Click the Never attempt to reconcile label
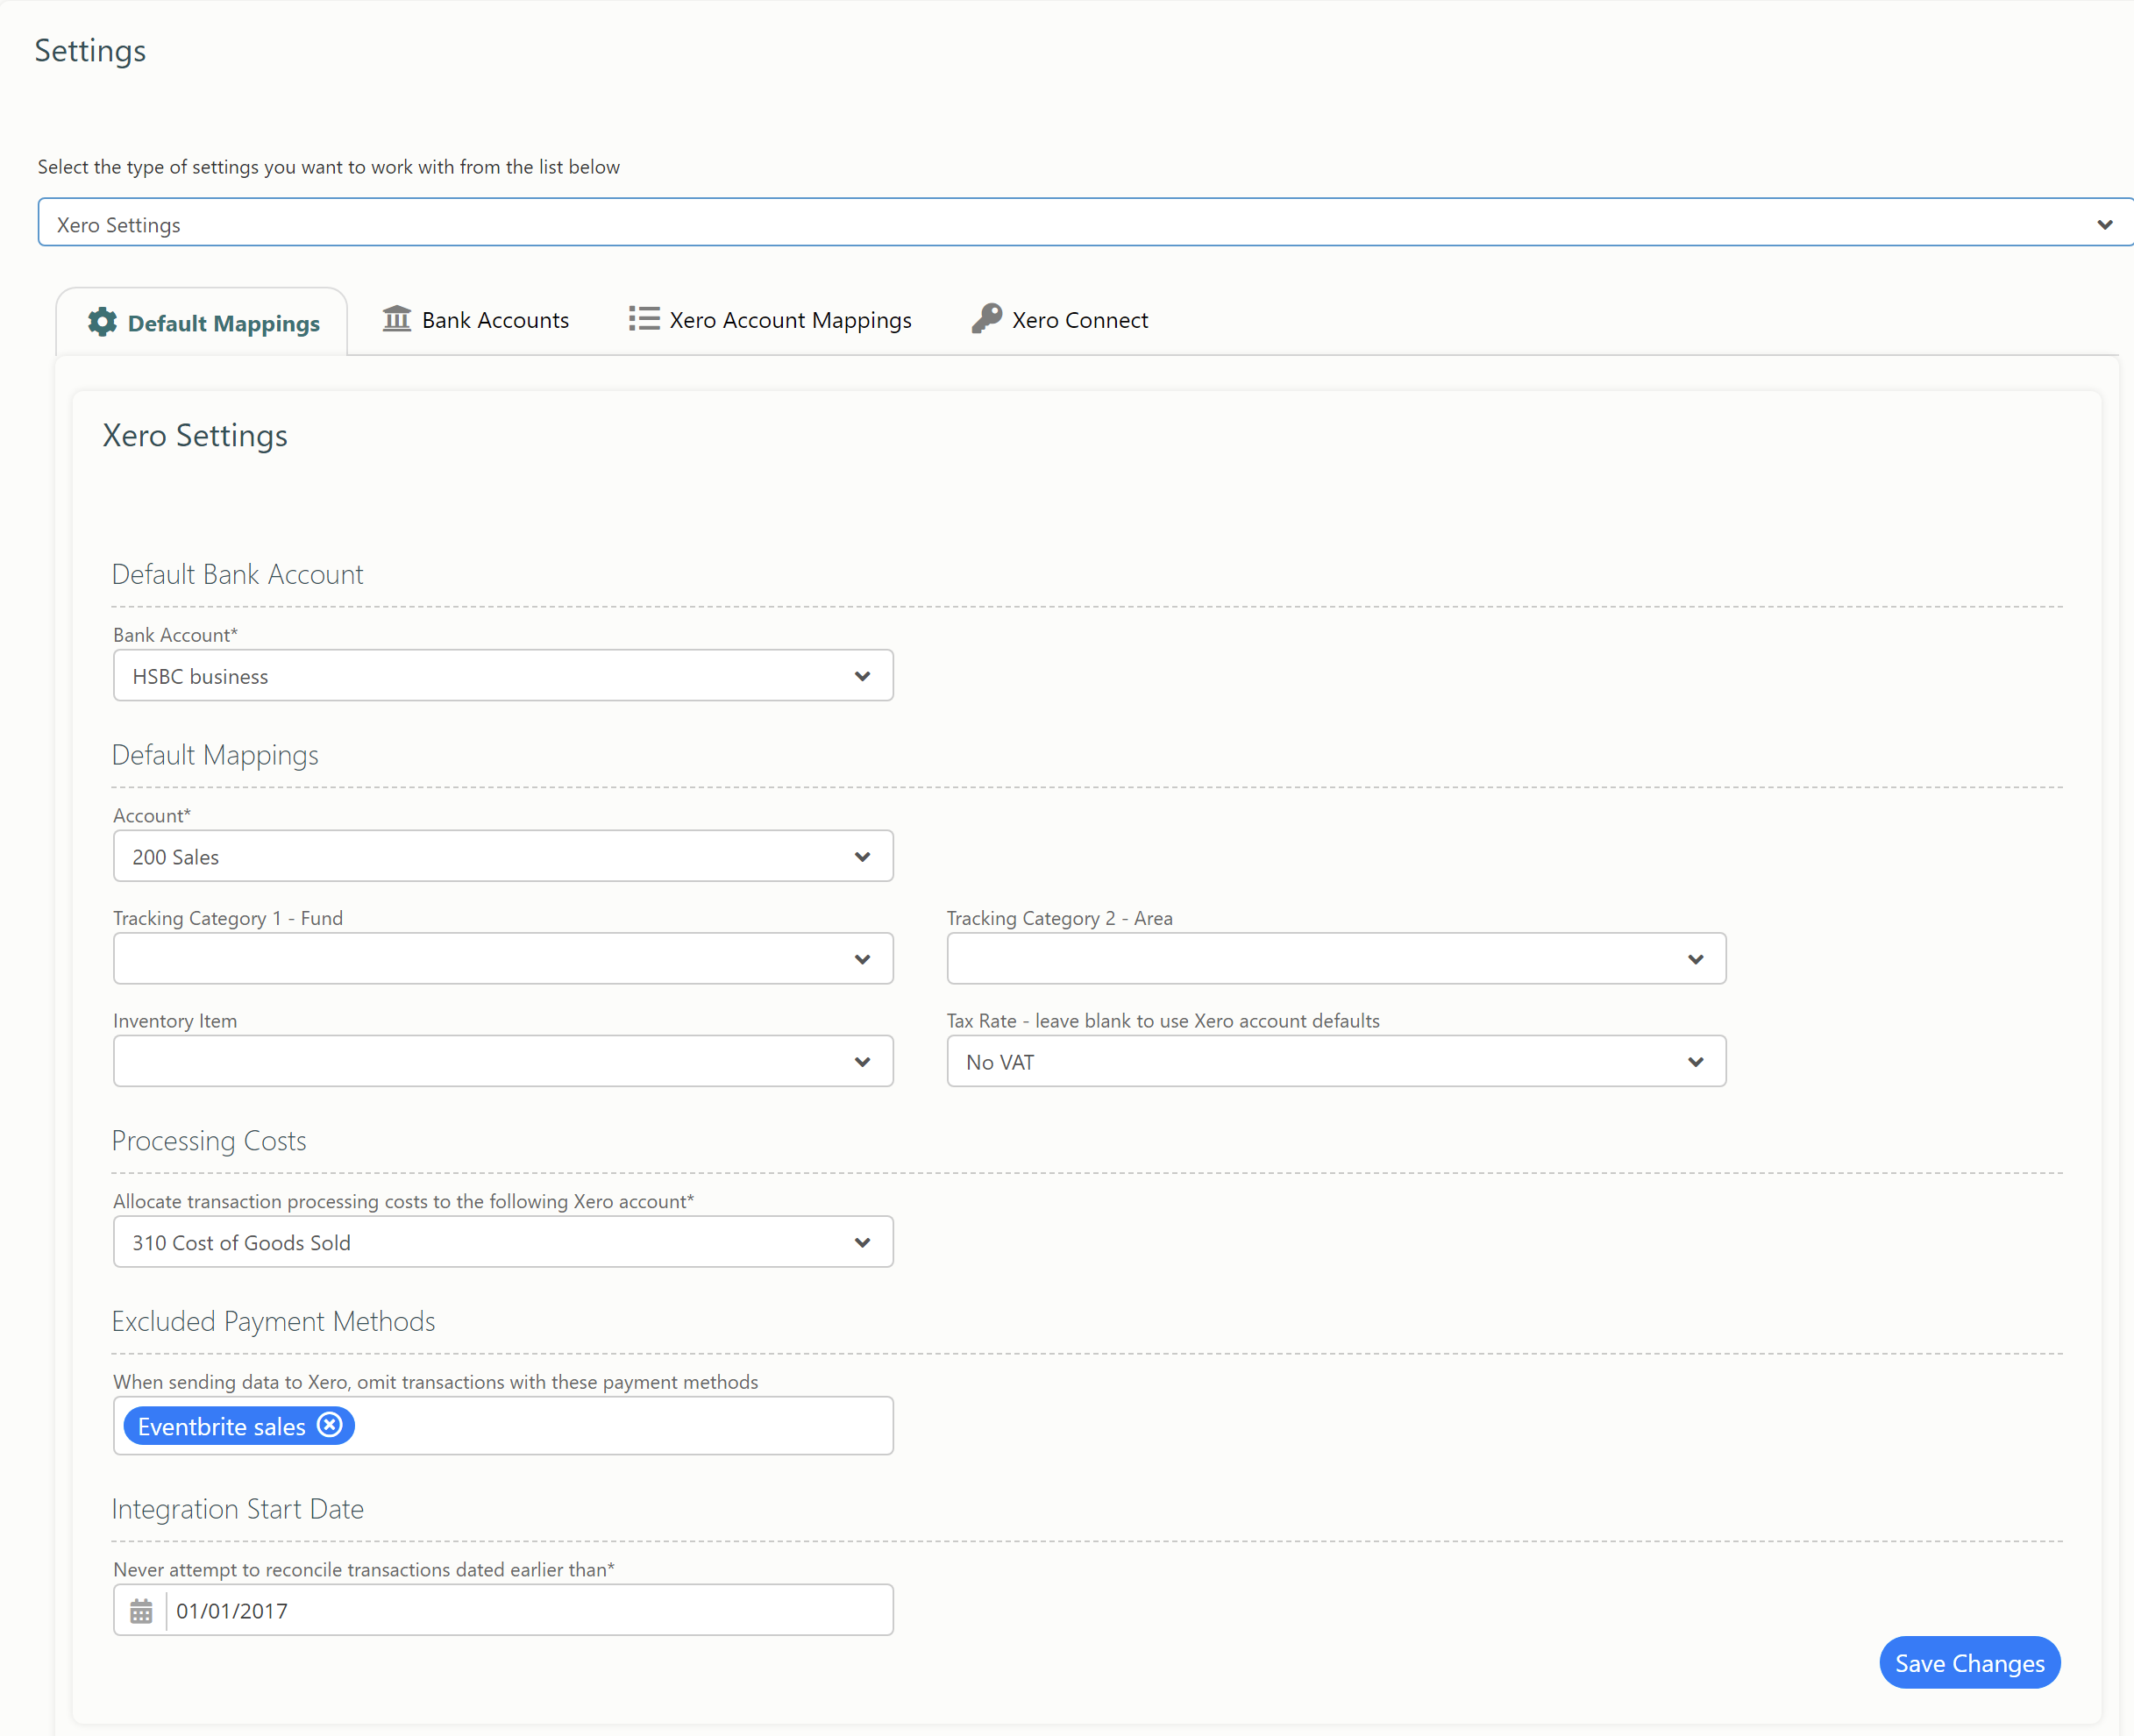Screen dimensions: 2134x1736 364,1570
